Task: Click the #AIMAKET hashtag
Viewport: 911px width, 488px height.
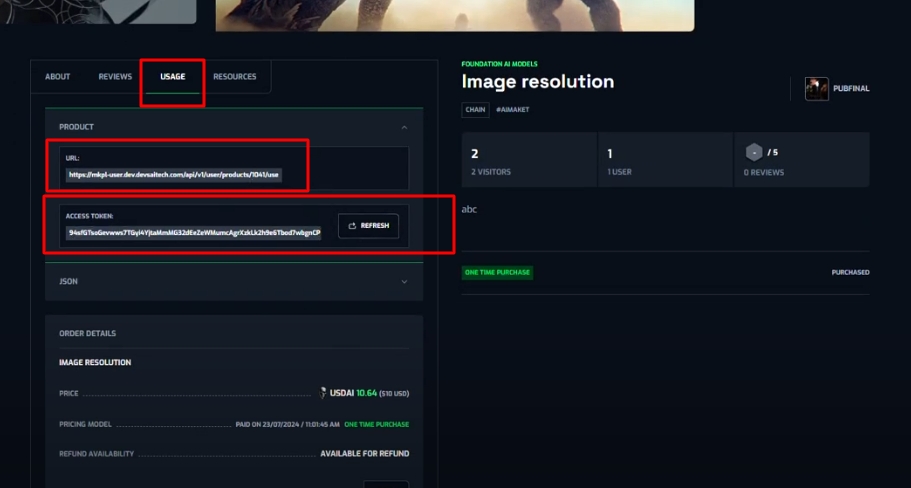Action: click(x=512, y=109)
